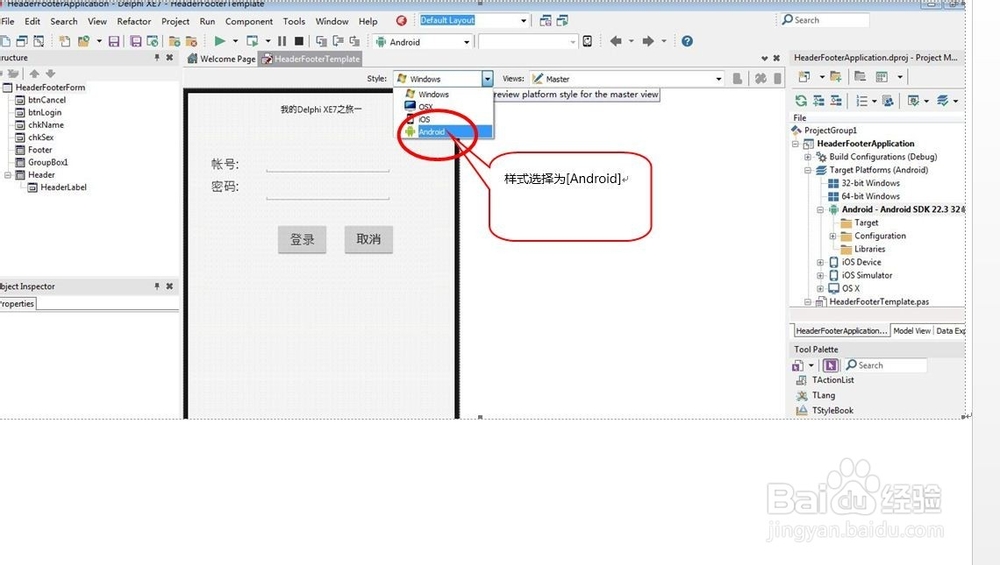Click the 帐号 account input field
Screen dimensions: 1000x565
coord(328,165)
